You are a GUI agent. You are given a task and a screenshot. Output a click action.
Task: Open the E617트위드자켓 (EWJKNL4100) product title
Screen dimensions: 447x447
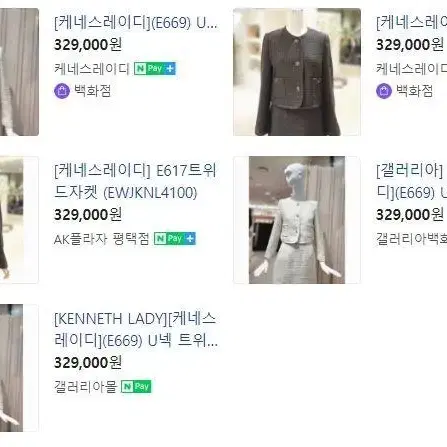click(x=135, y=182)
